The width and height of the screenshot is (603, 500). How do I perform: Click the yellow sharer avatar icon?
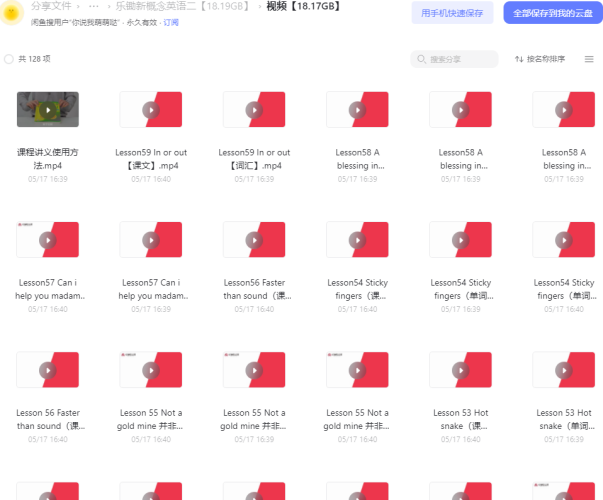pos(12,12)
